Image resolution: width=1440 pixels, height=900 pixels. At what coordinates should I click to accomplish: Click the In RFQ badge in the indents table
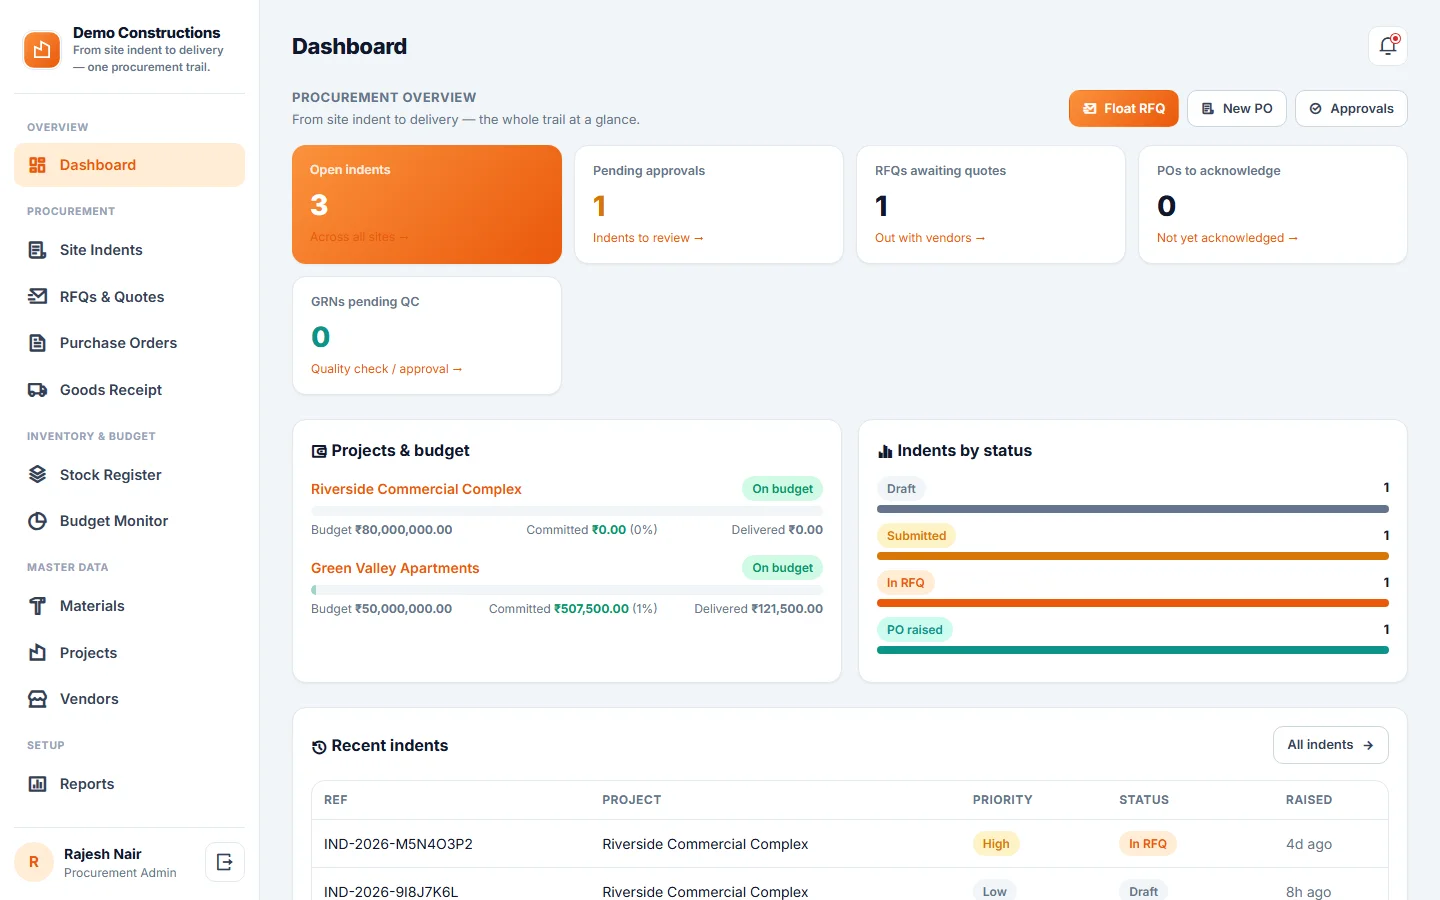pyautogui.click(x=1148, y=844)
